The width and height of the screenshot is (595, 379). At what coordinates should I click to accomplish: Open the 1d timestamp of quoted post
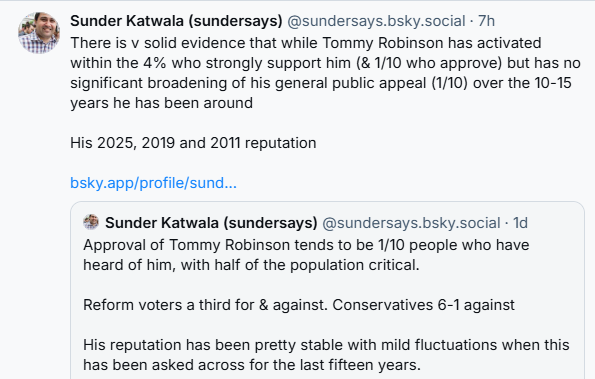coord(520,223)
